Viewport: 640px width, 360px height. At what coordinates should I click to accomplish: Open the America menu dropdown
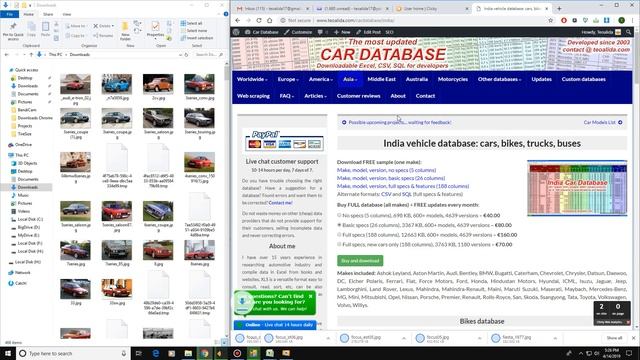coord(321,79)
